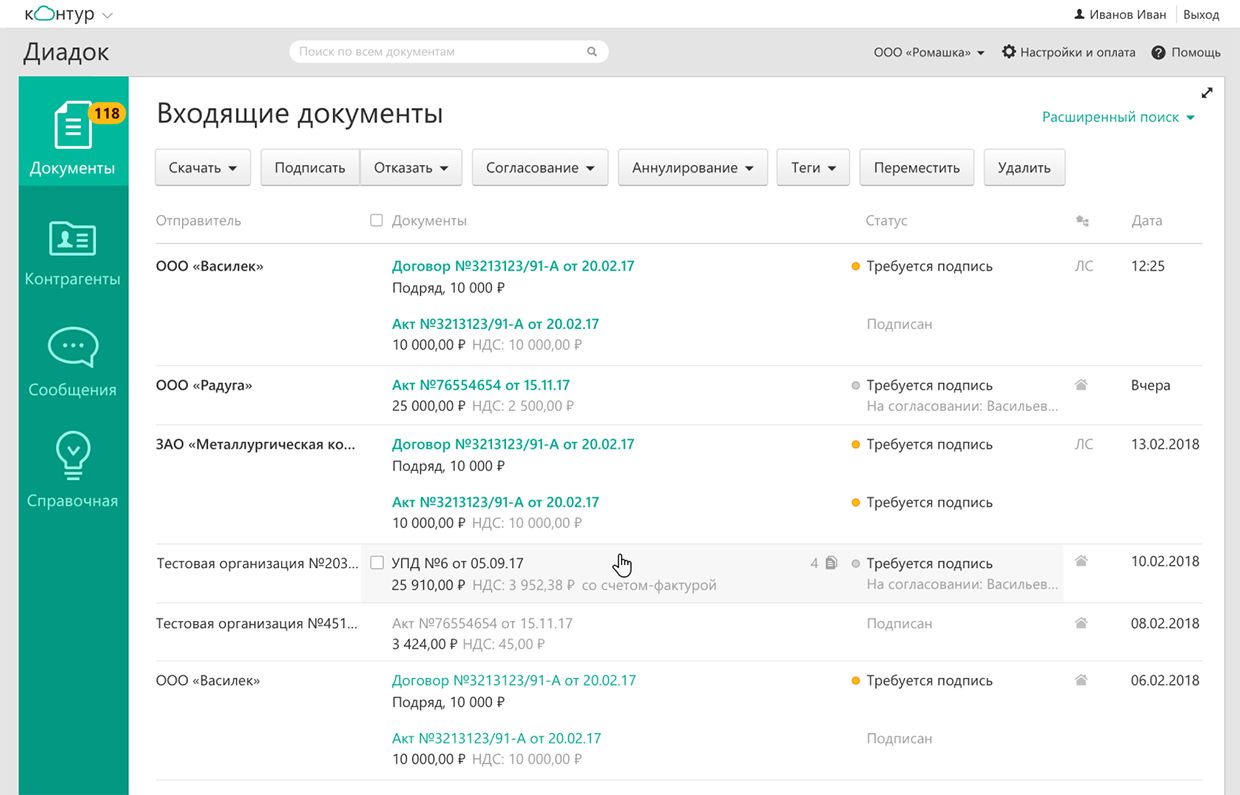Select checkbox next to УПД №6
The image size is (1240, 795).
(377, 562)
